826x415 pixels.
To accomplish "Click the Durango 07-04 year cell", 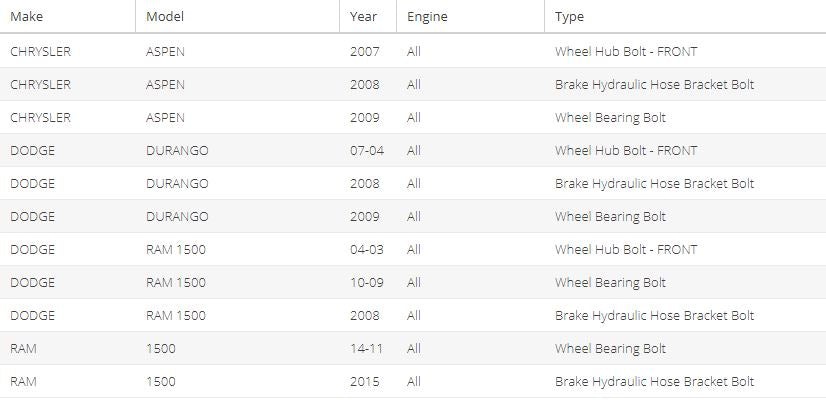I will coord(367,151).
